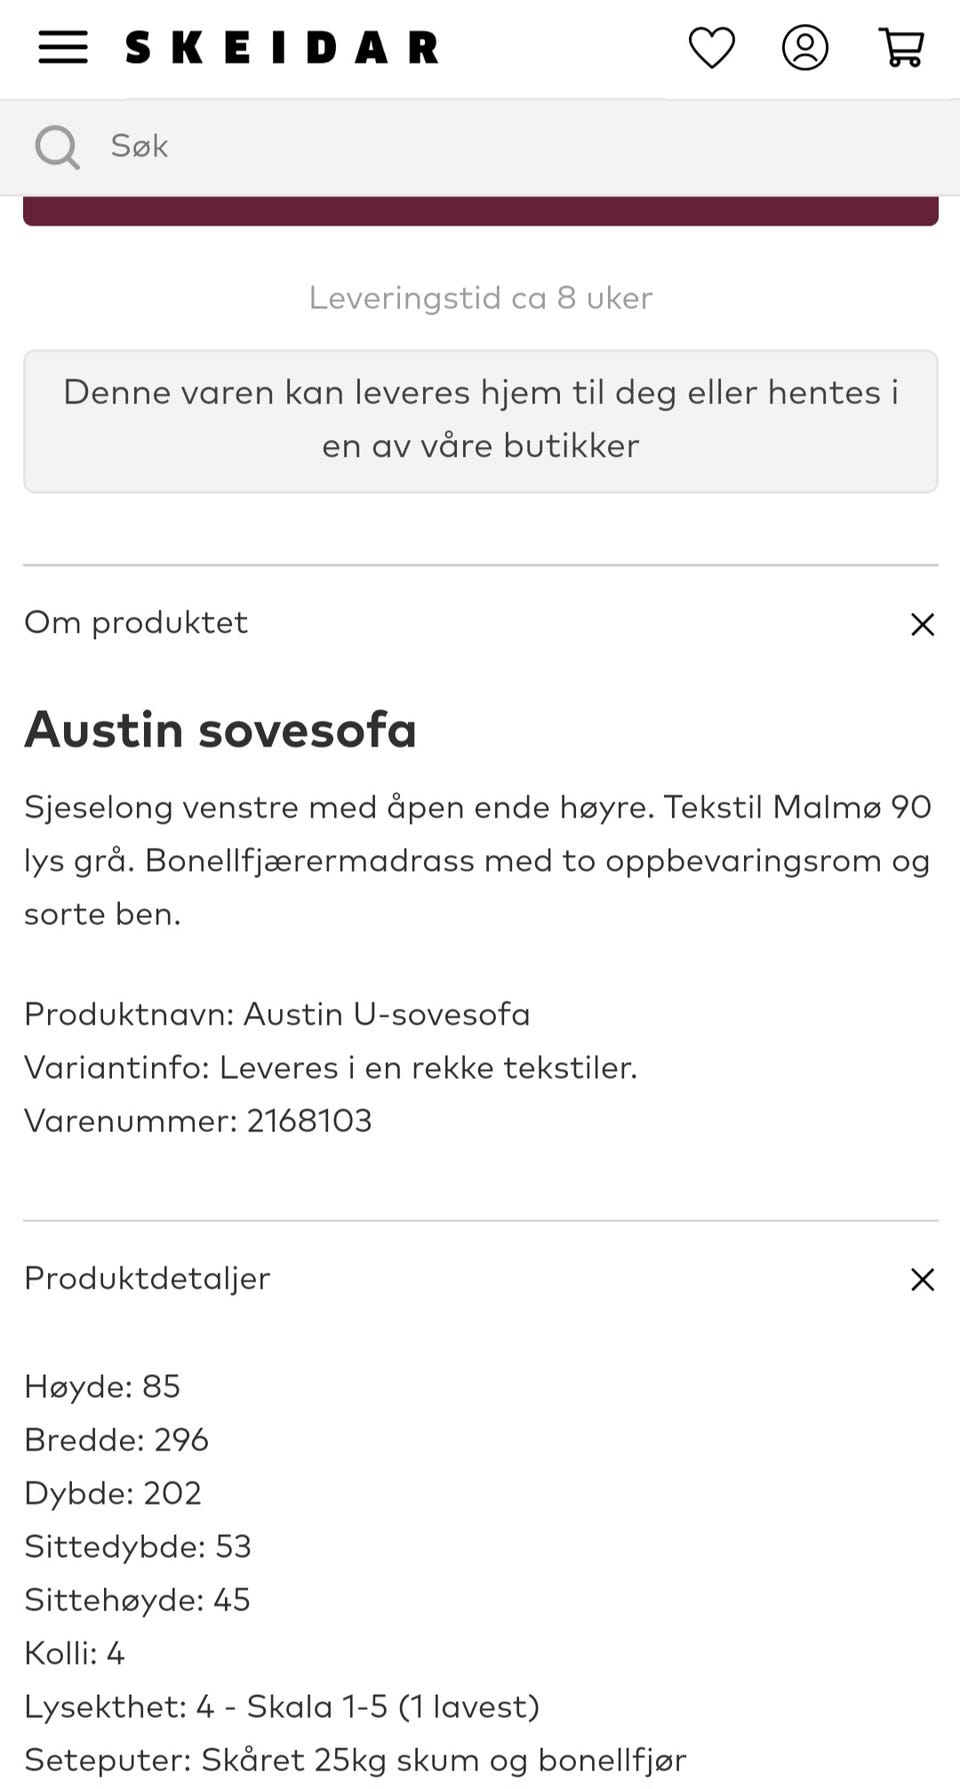Screen dimensions: 960x1789
Task: Click the Bredde: 296 detail
Action: coord(116,1440)
